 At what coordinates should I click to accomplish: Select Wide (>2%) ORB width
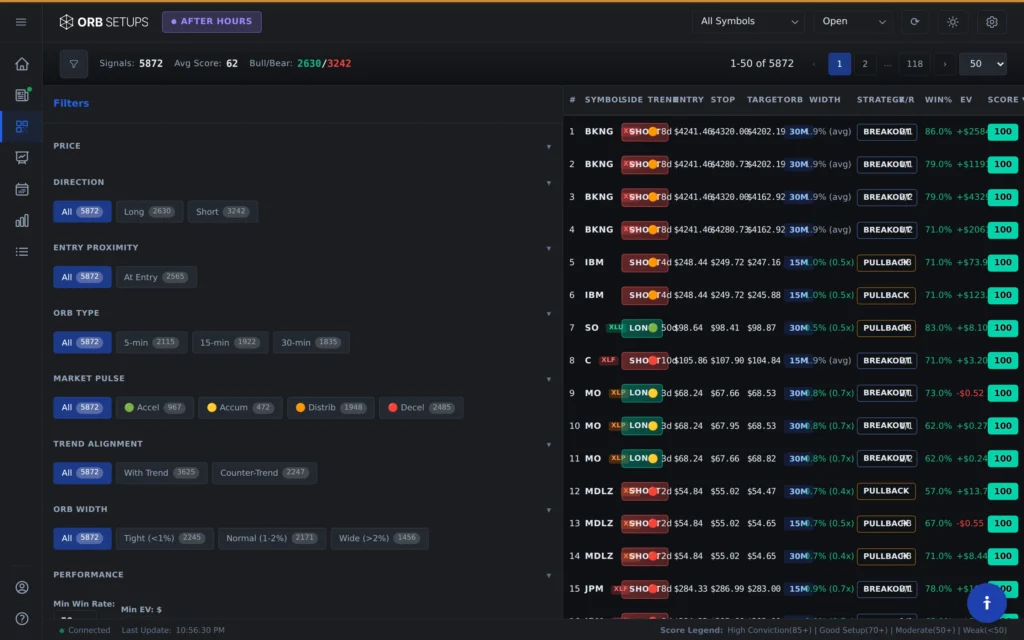(379, 538)
